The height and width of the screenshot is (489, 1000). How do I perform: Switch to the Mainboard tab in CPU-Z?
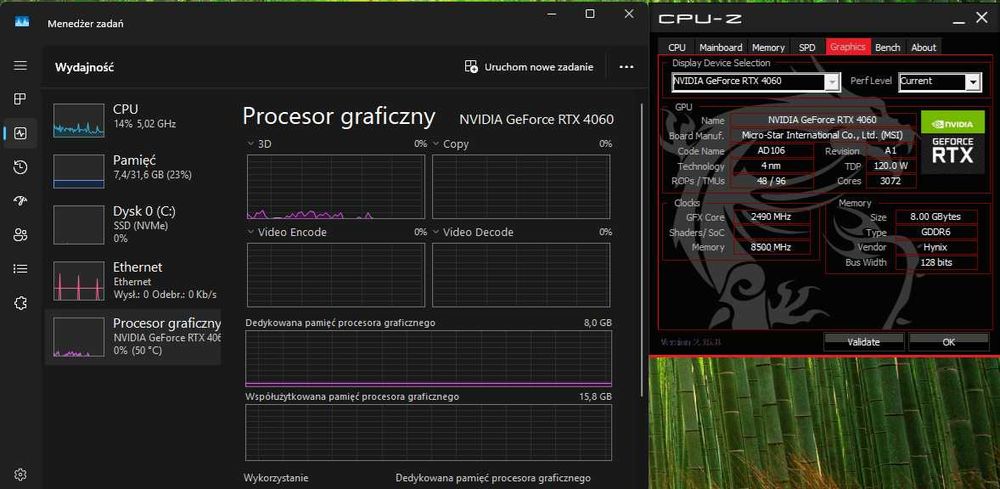[x=721, y=47]
